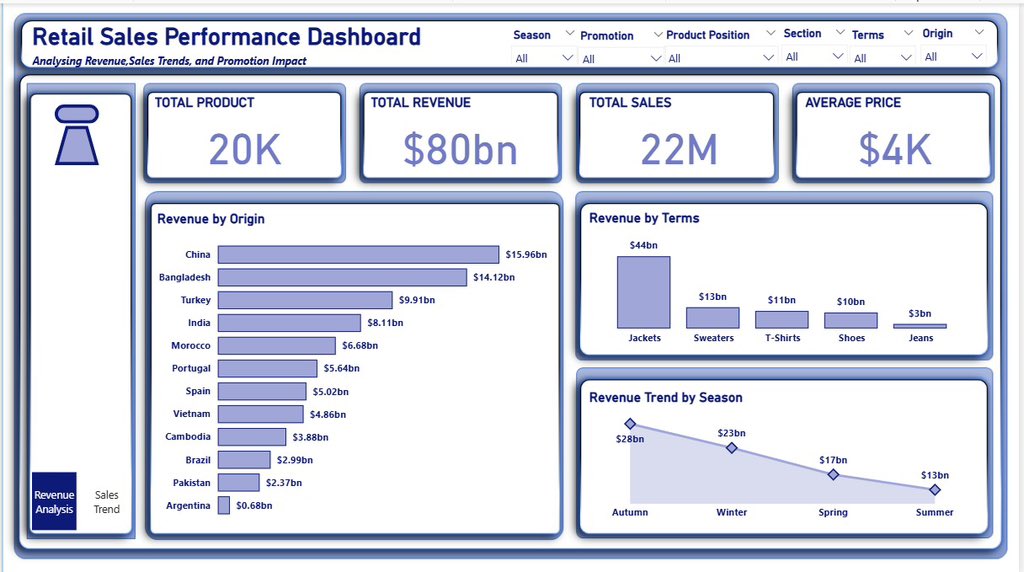The height and width of the screenshot is (572, 1024).
Task: Open the Section filter dropdown
Action: (814, 57)
